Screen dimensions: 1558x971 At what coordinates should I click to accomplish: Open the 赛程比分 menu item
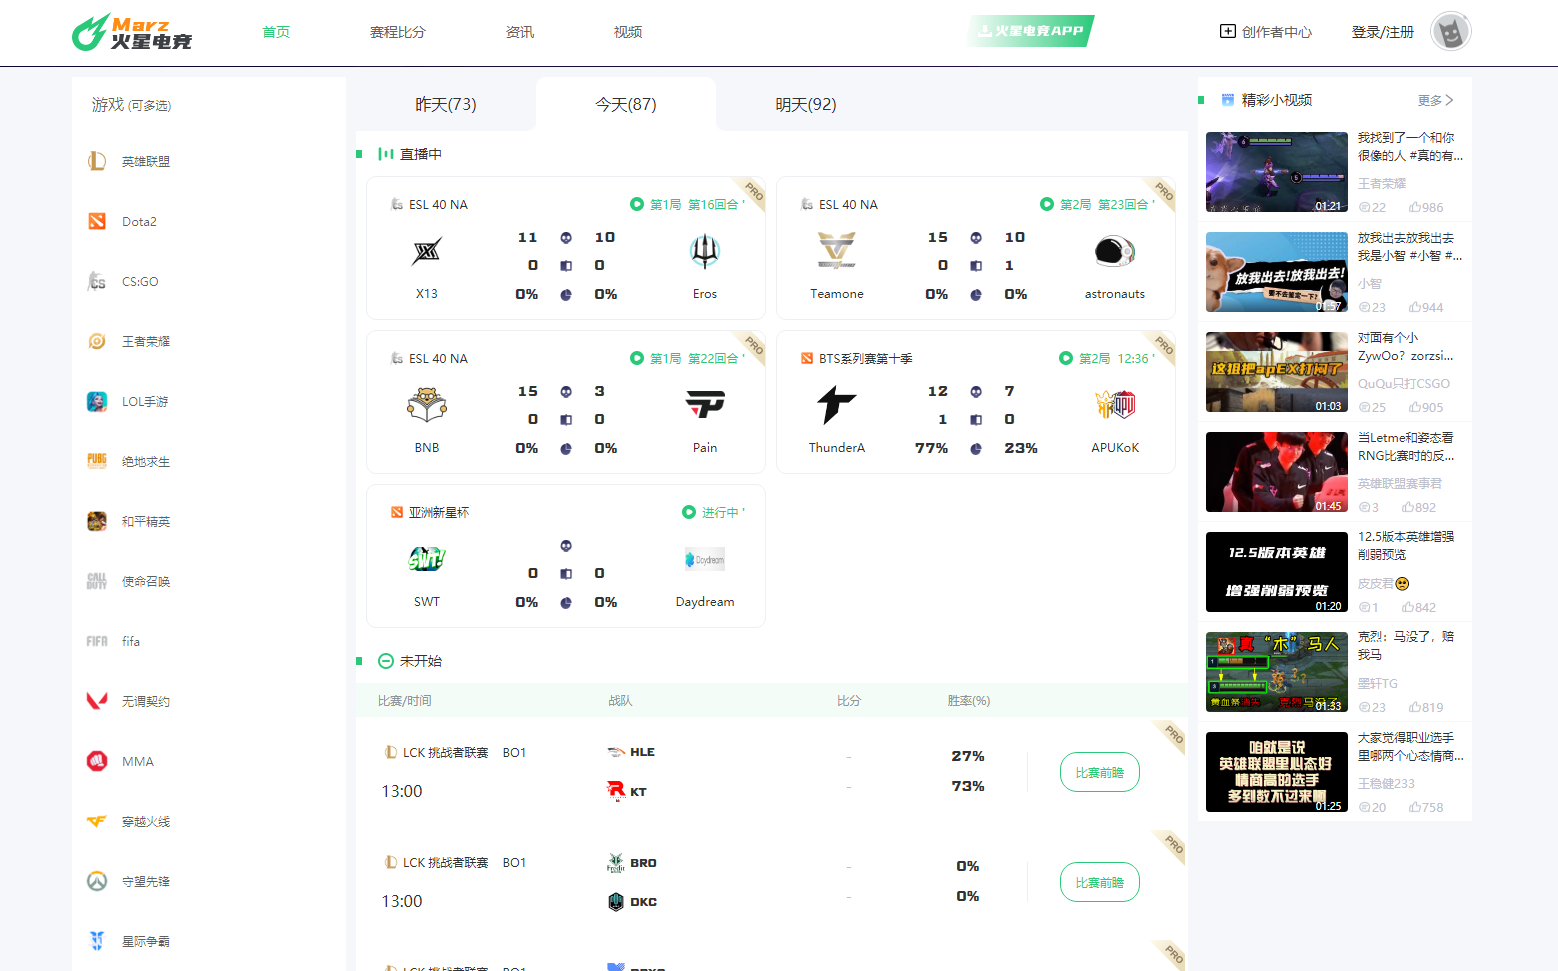tap(397, 31)
